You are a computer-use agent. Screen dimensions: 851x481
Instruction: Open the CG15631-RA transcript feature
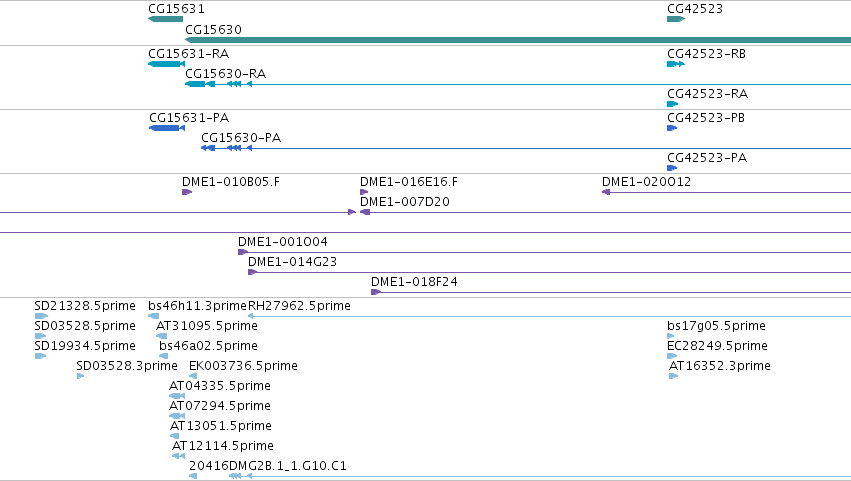pyautogui.click(x=166, y=64)
